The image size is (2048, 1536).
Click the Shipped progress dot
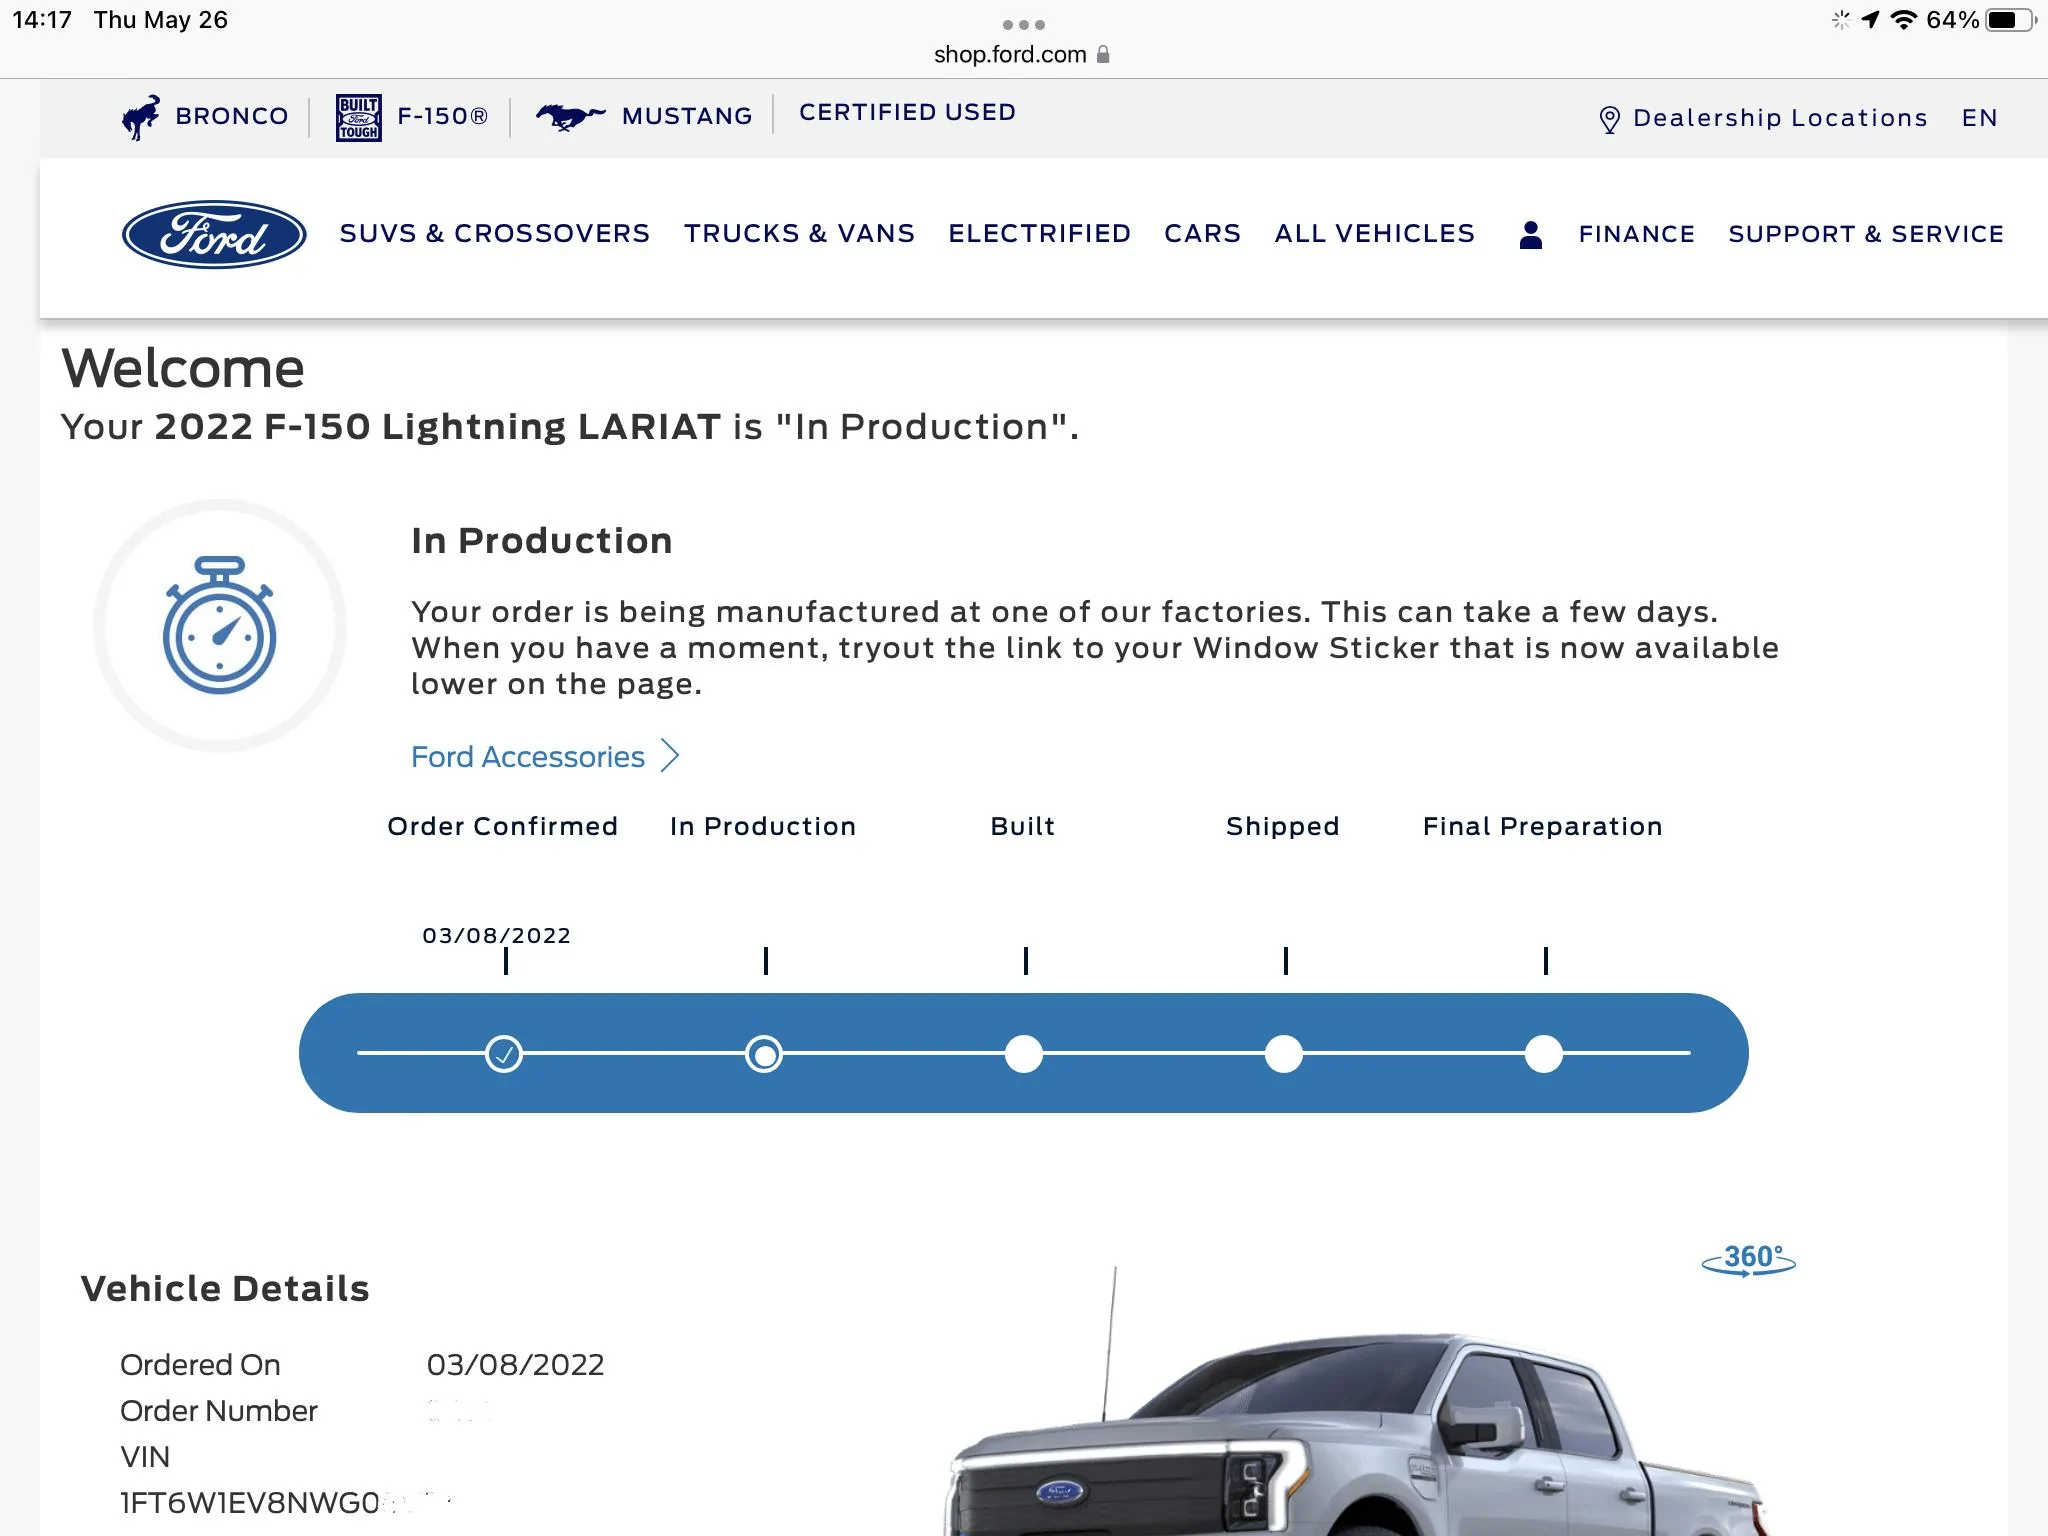[1284, 1054]
